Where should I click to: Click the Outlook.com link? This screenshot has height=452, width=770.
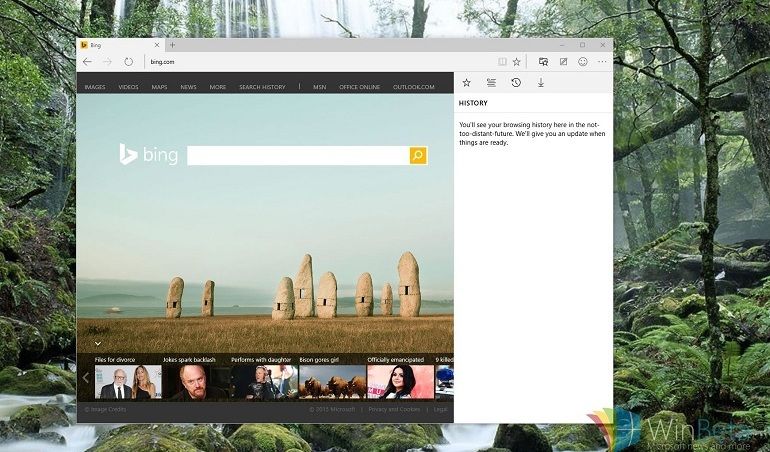coord(414,87)
